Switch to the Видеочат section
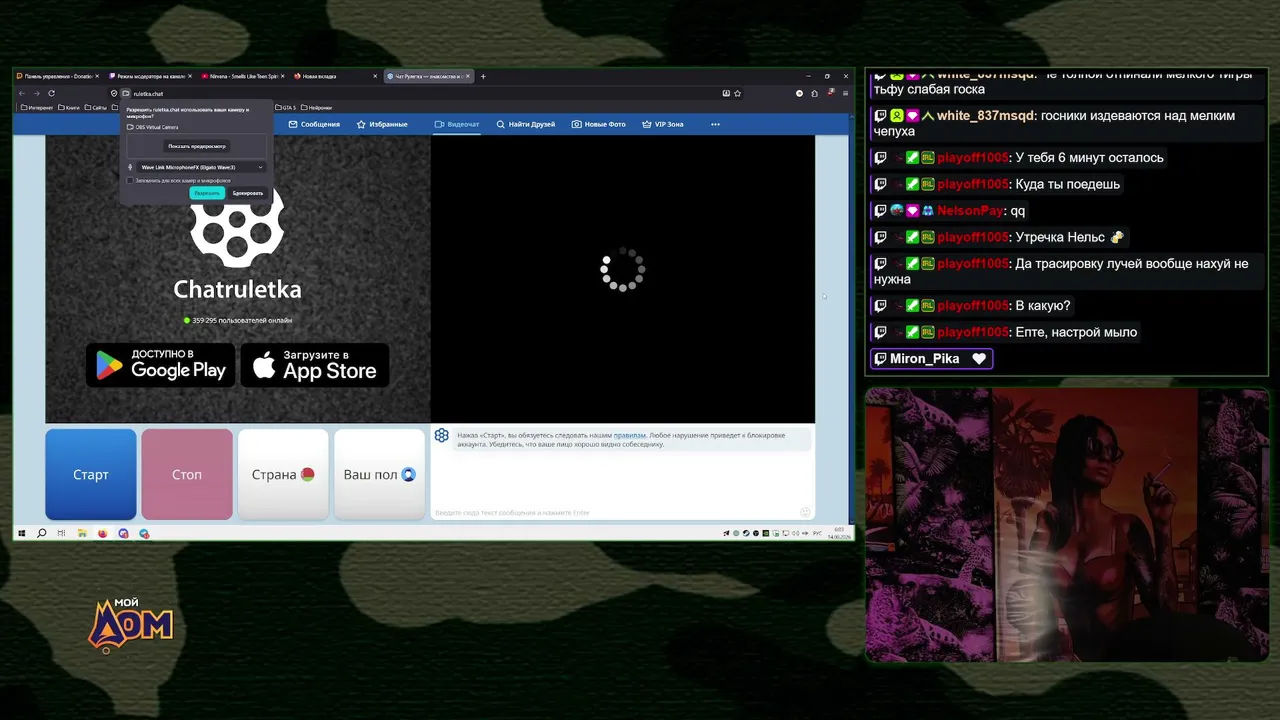 point(457,124)
